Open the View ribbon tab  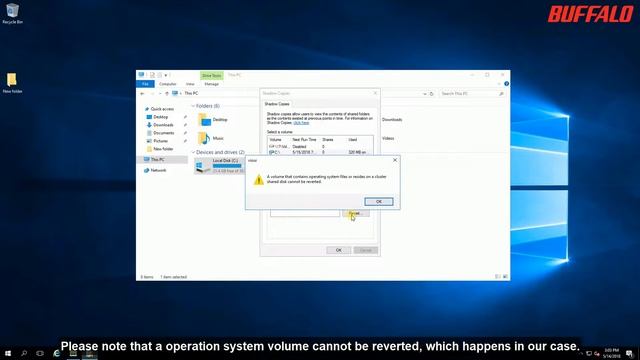pyautogui.click(x=190, y=84)
